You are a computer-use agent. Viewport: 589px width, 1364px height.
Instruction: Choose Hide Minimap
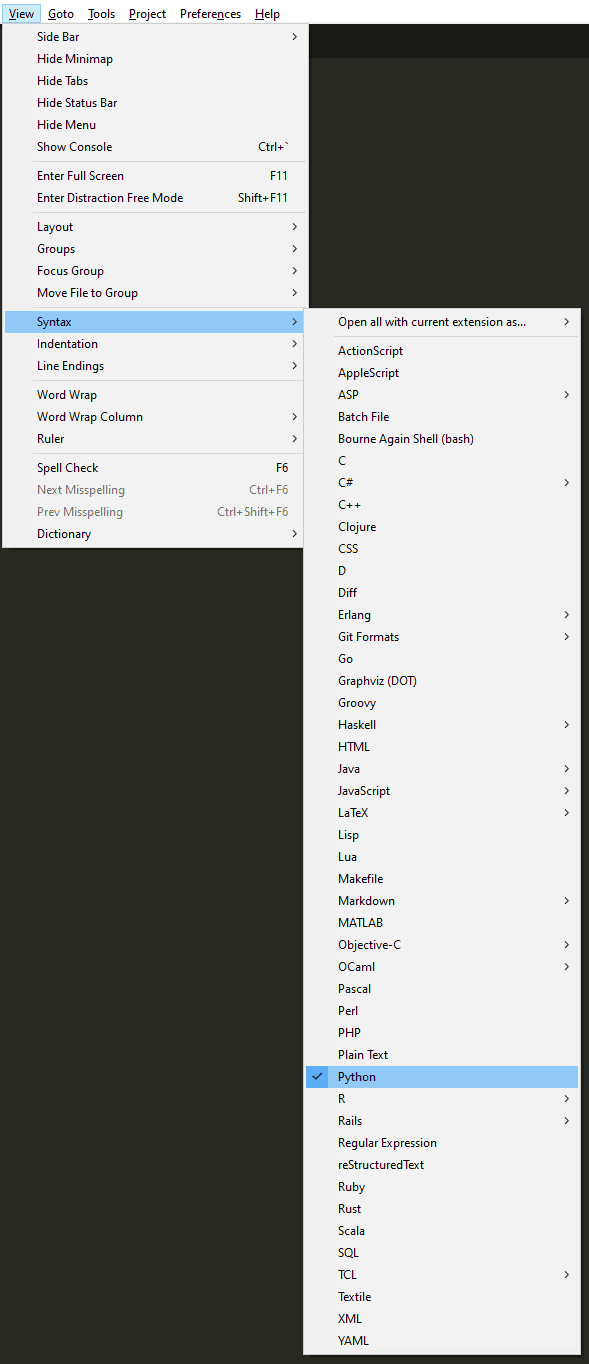coord(155,59)
